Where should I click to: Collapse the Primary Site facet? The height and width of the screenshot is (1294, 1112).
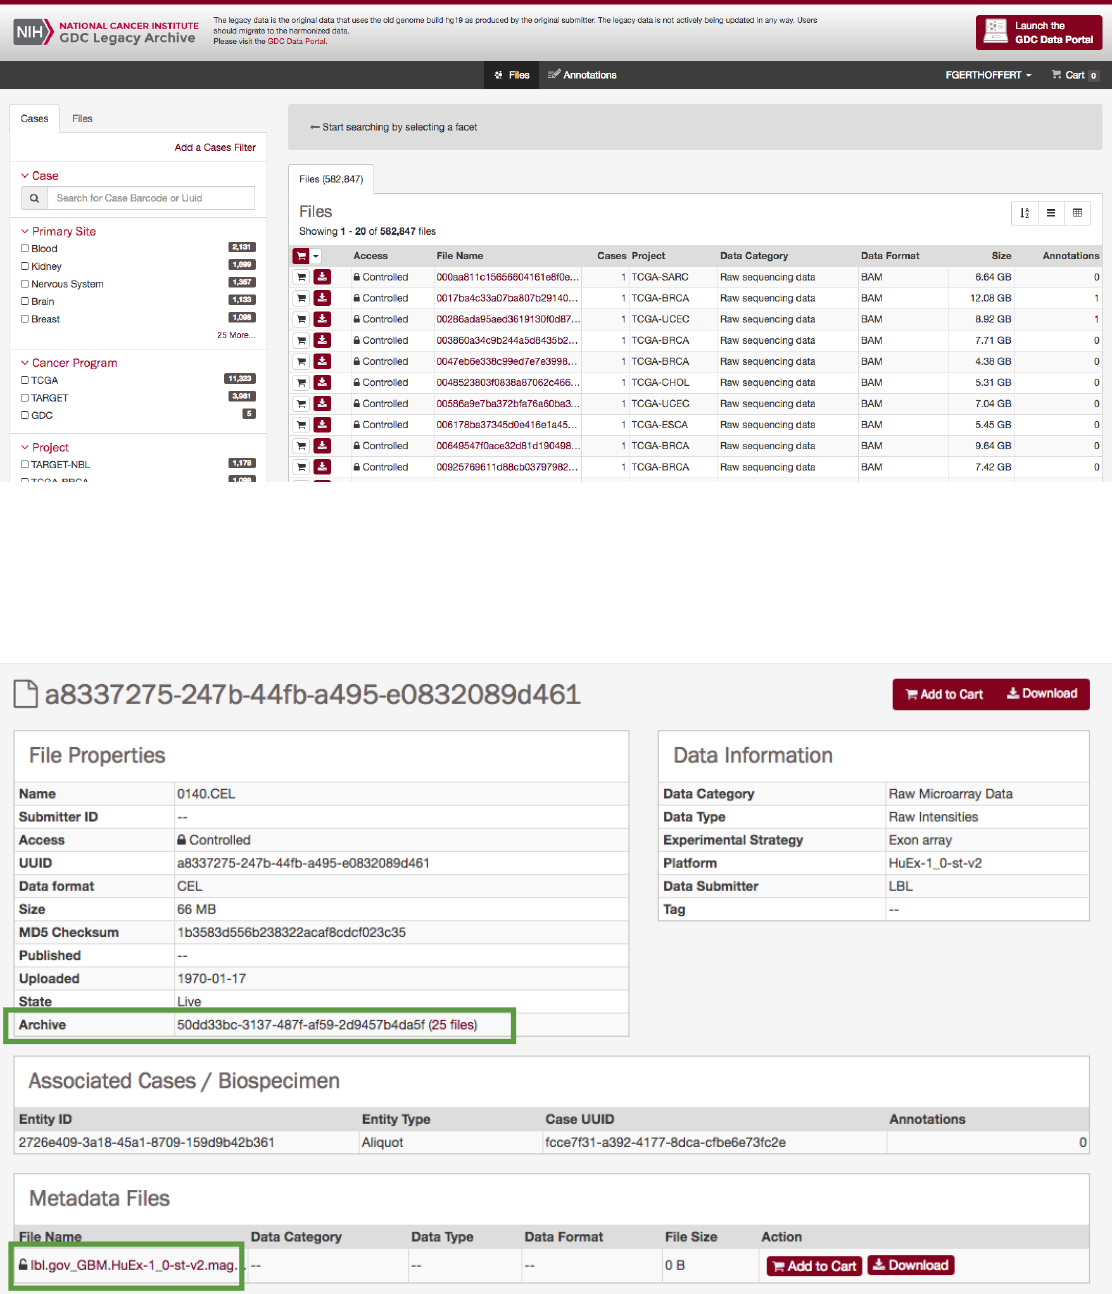pyautogui.click(x=58, y=231)
